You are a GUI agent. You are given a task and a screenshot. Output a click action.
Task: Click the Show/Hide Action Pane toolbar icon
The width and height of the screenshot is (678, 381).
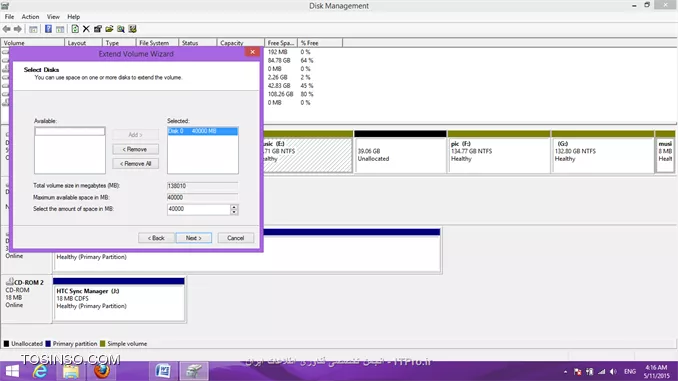(60, 29)
